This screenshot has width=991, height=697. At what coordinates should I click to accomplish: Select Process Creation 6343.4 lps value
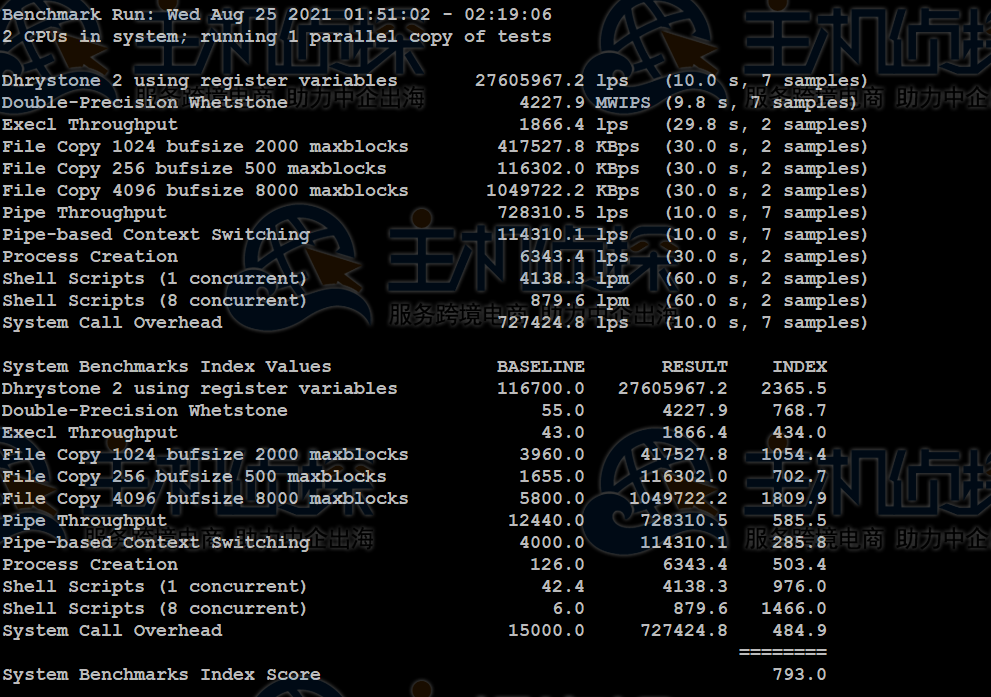pyautogui.click(x=574, y=257)
